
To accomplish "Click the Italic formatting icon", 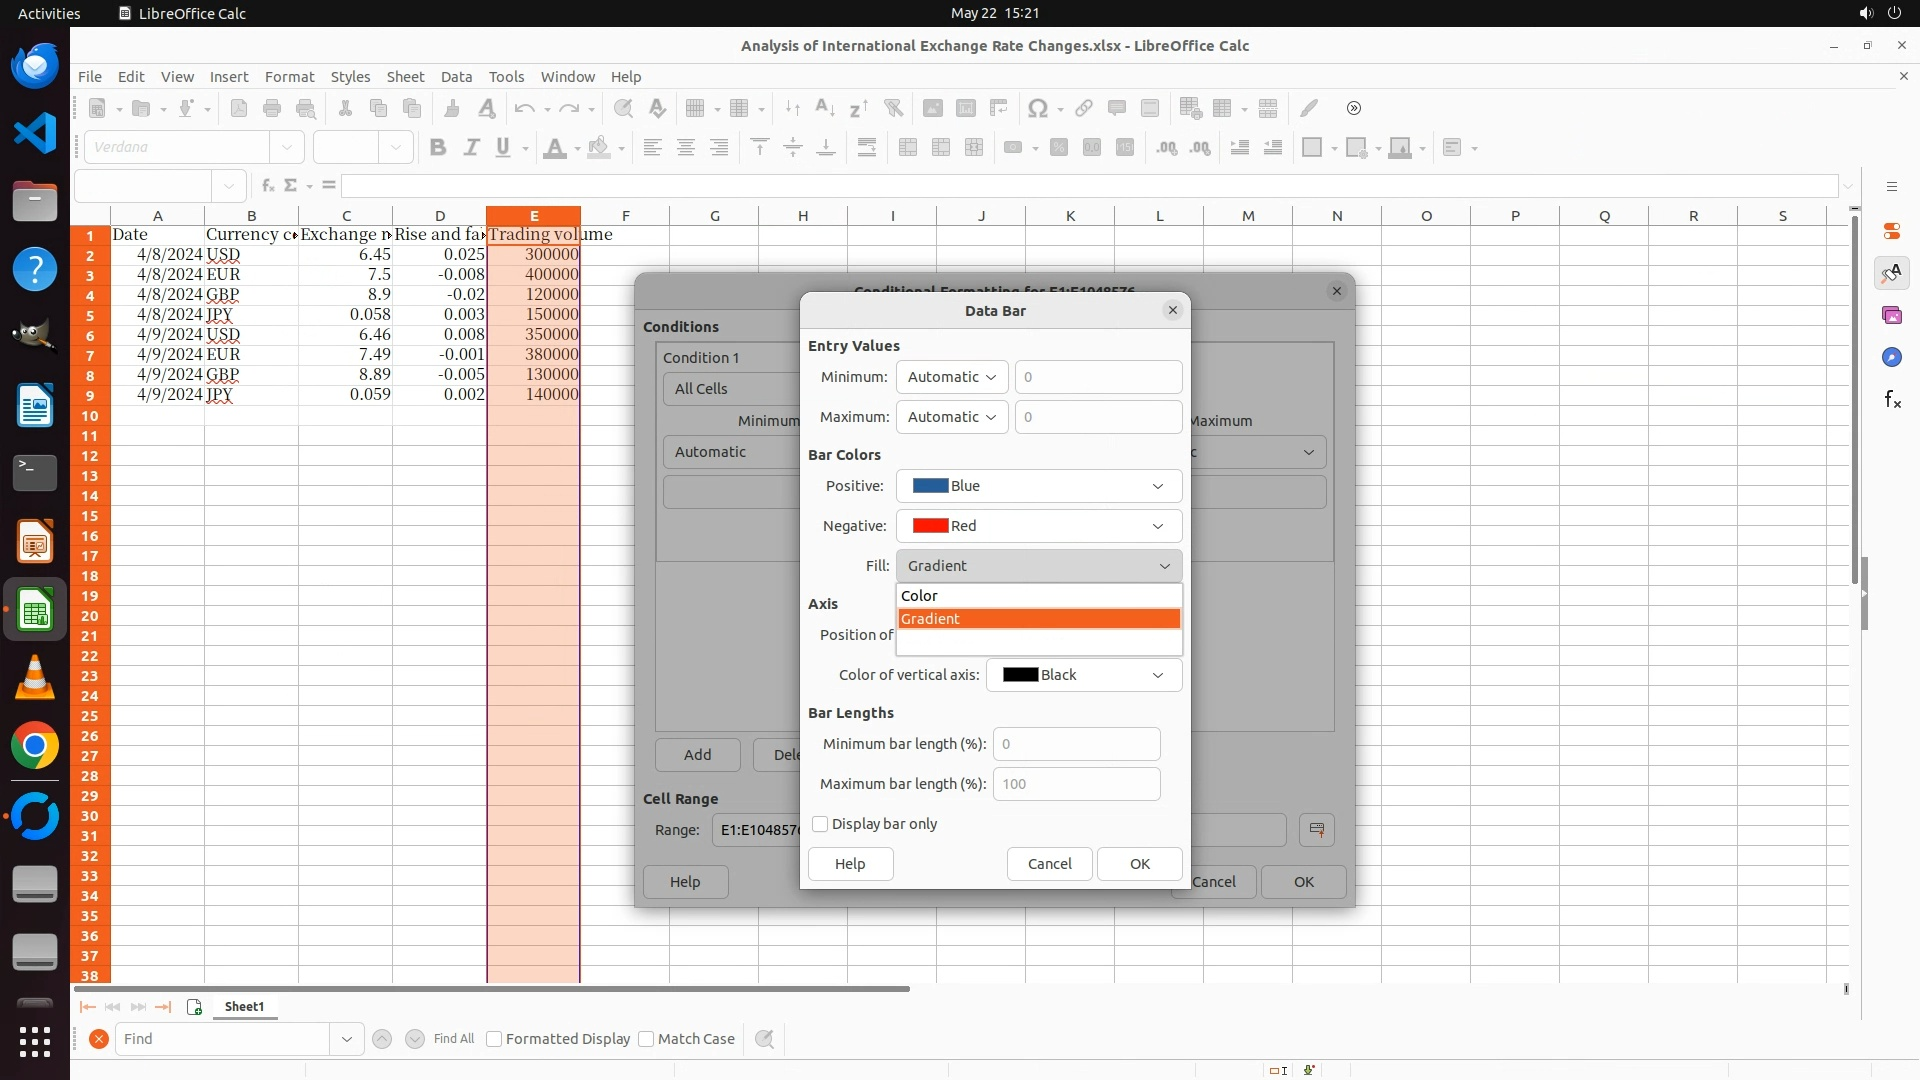I will 471,148.
